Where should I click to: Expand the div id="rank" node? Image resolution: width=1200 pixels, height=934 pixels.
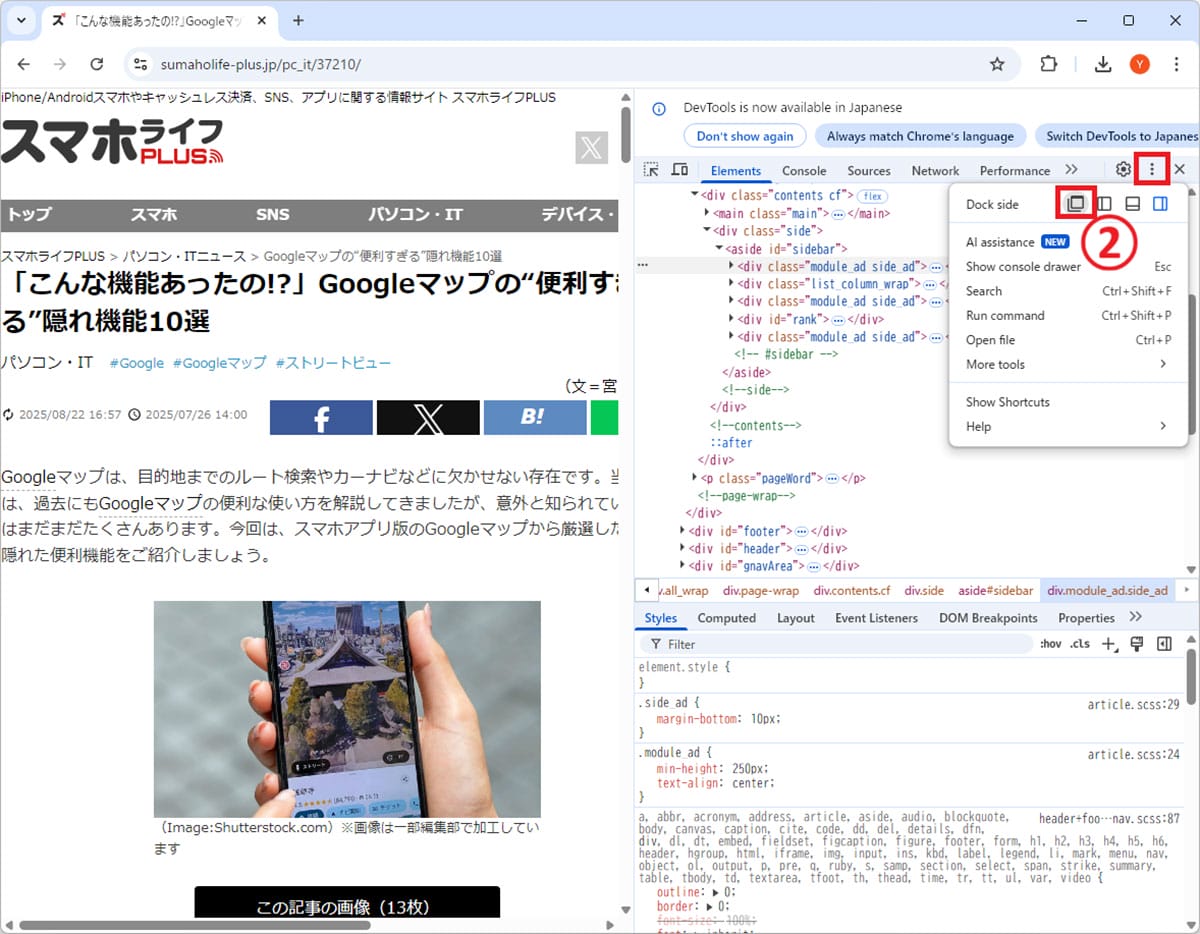733,319
